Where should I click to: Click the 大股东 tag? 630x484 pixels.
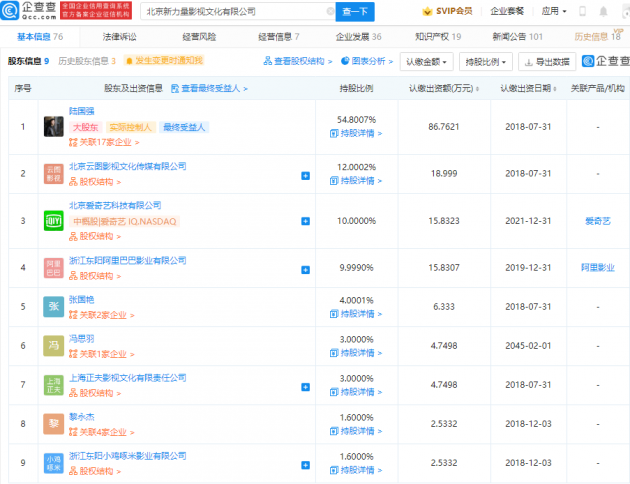(x=85, y=127)
